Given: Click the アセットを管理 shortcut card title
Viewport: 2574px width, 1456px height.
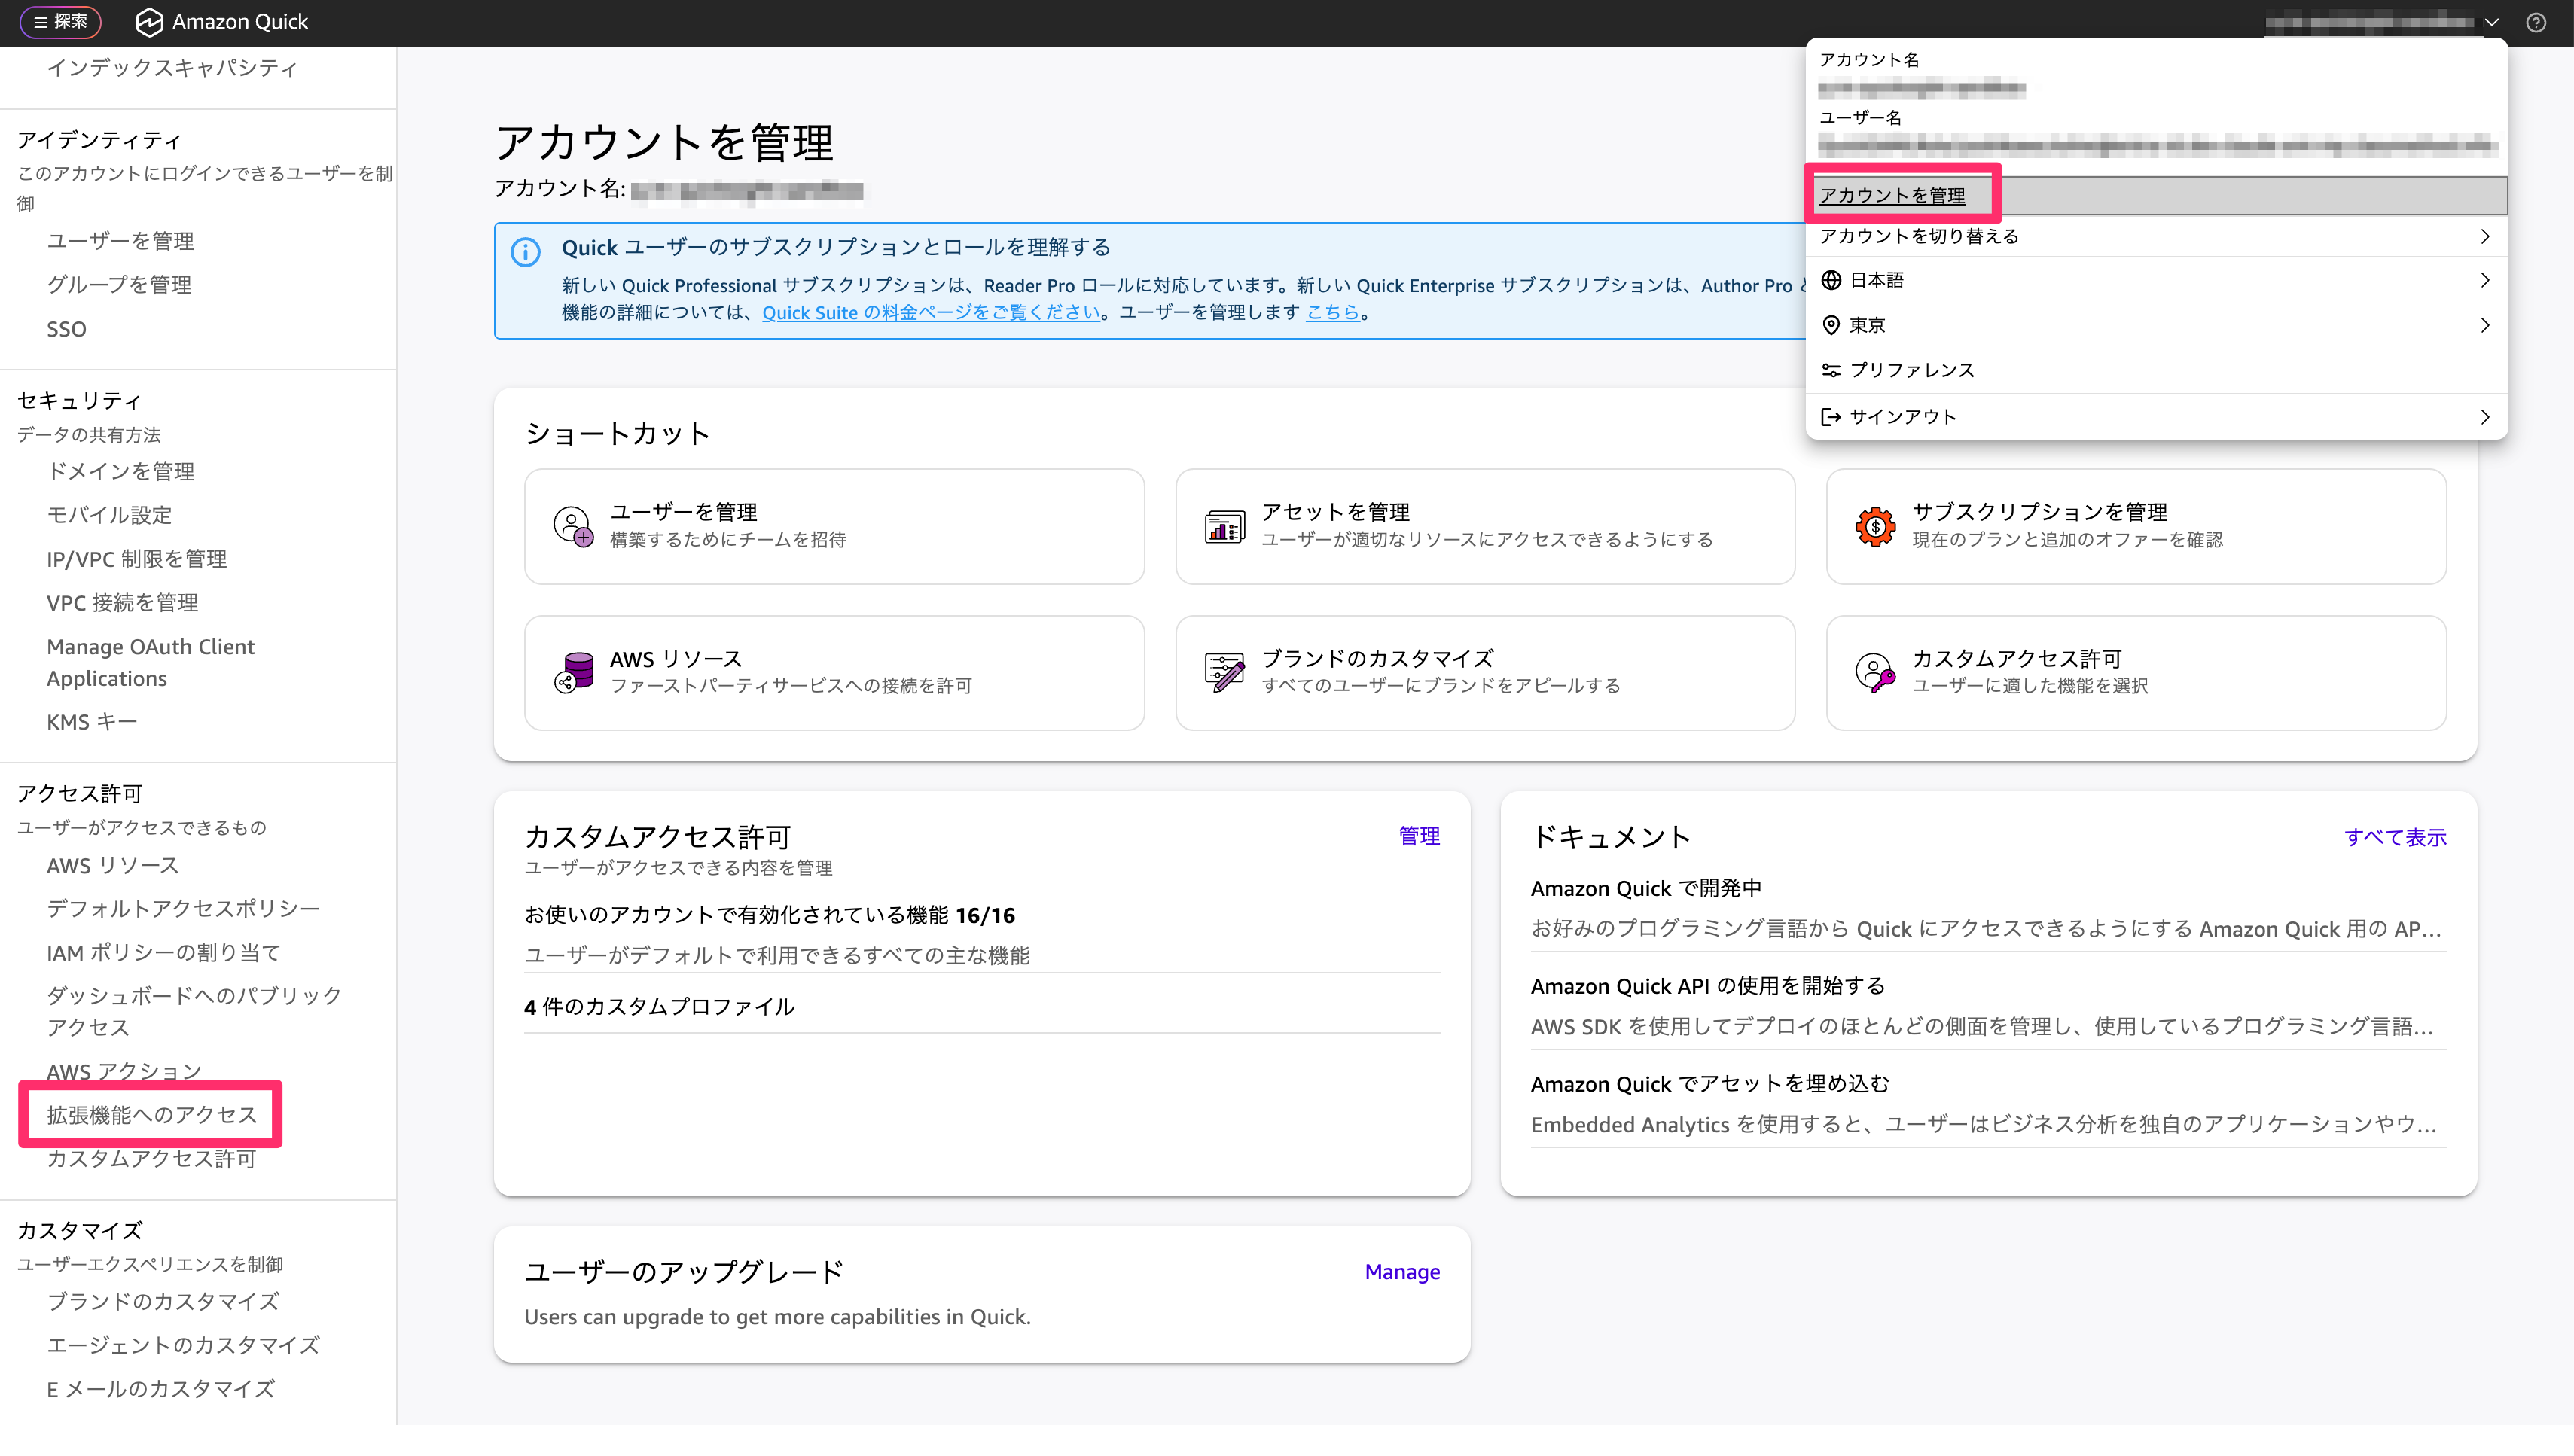Looking at the screenshot, I should click(x=1335, y=512).
